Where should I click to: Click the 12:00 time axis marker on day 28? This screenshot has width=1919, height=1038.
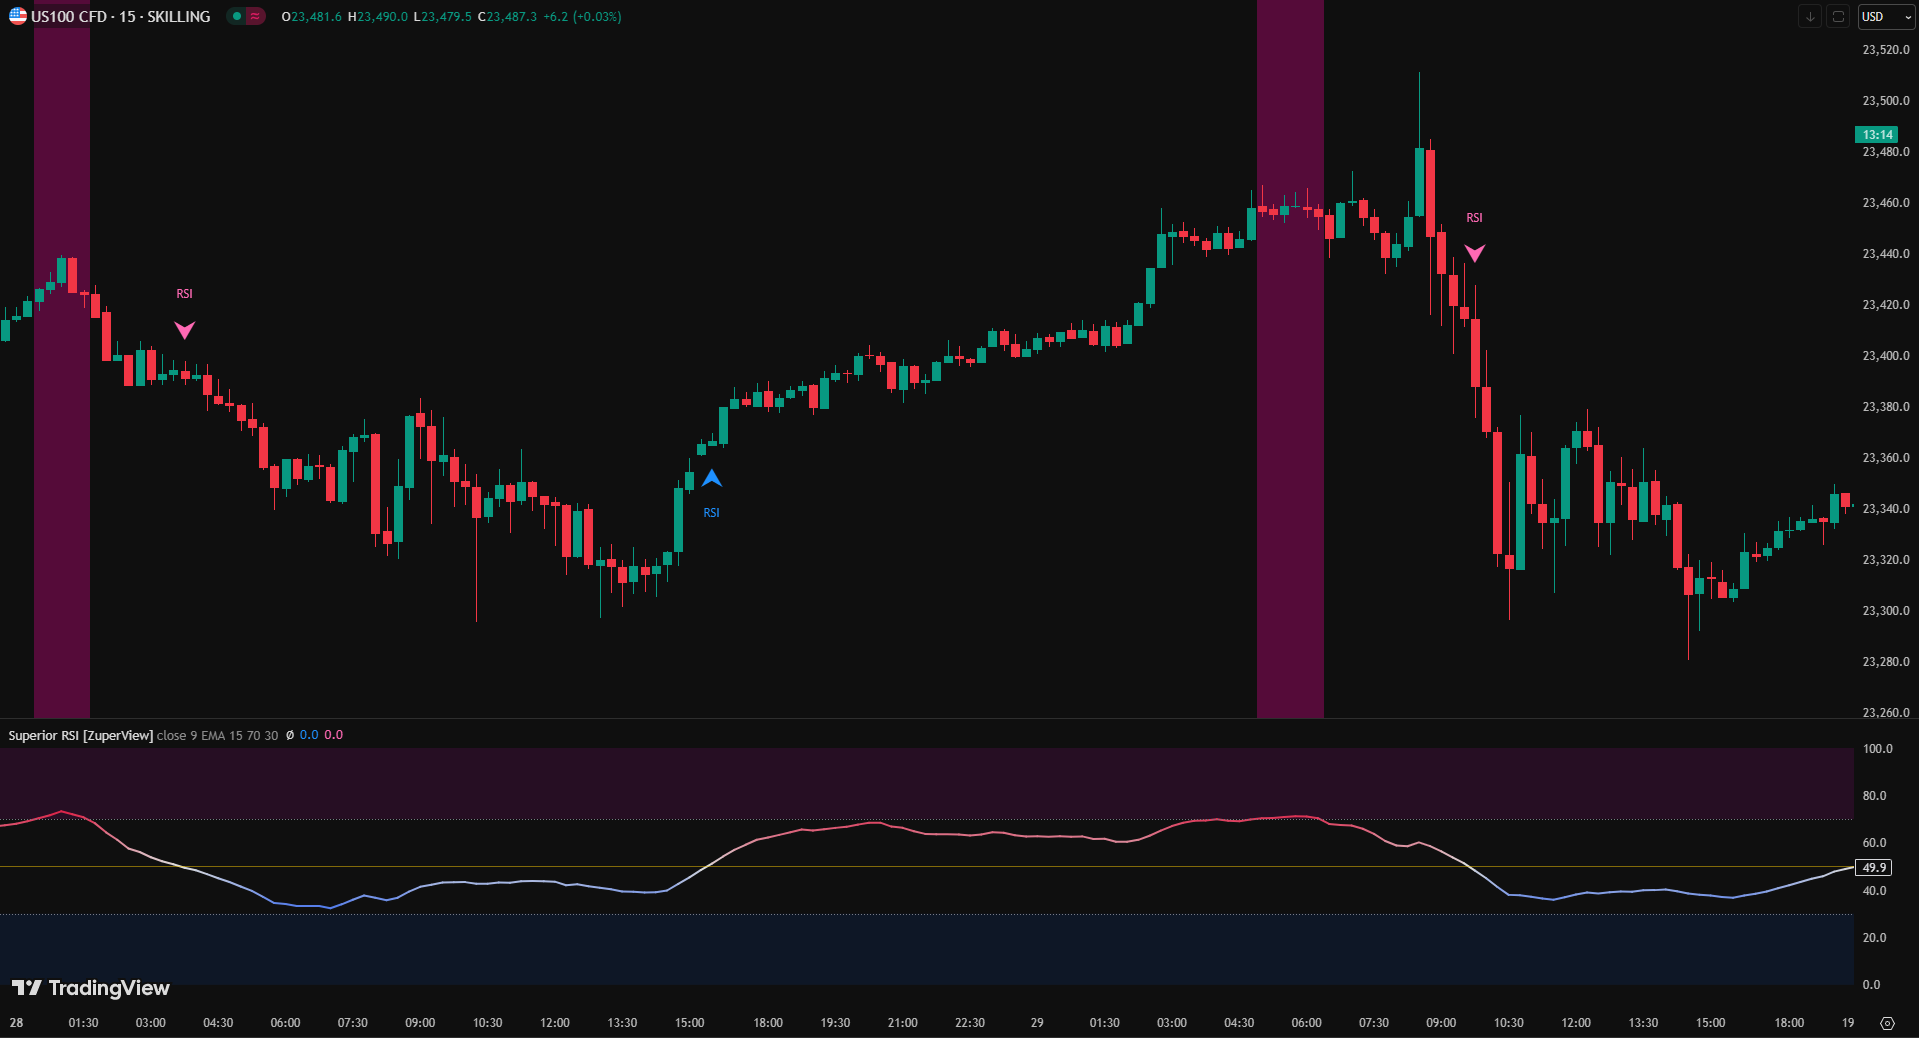(554, 1023)
